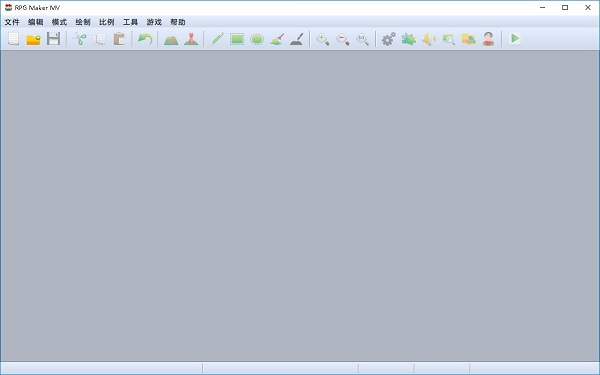Click the New Project icon
Screen dimensions: 600x375
(14, 39)
